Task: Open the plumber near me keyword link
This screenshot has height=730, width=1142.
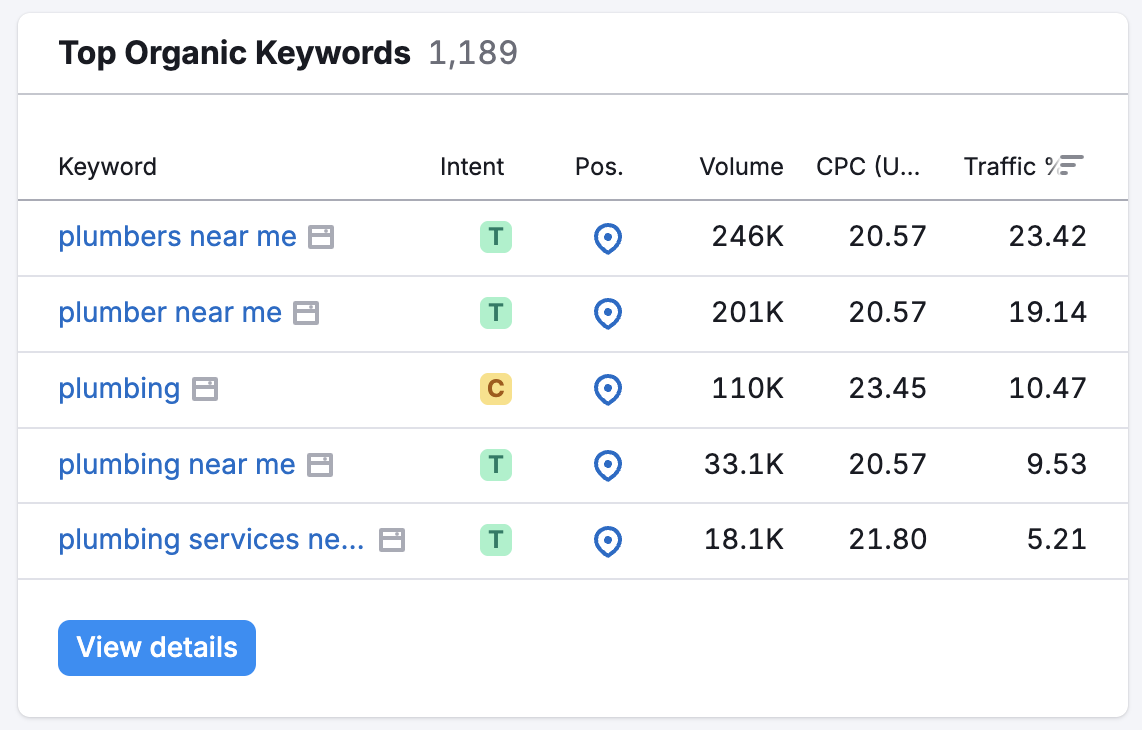Action: (x=170, y=313)
